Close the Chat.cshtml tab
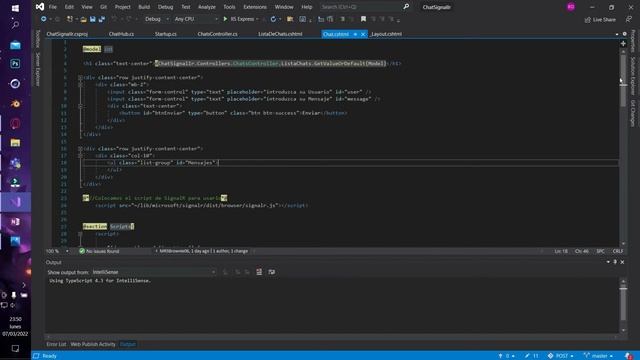This screenshot has height=360, width=640. pos(363,34)
